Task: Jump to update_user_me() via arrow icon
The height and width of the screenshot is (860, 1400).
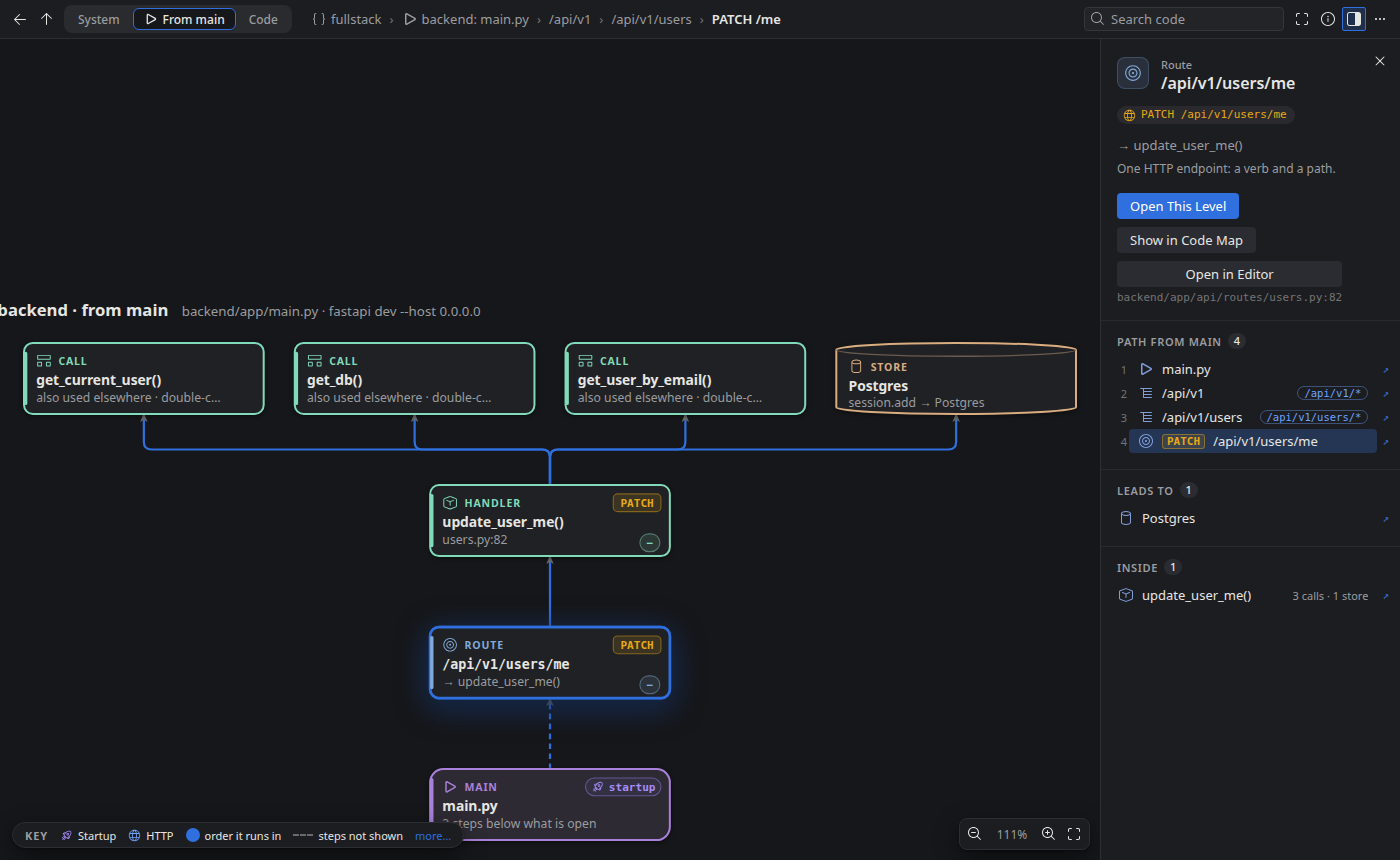Action: pyautogui.click(x=1385, y=596)
